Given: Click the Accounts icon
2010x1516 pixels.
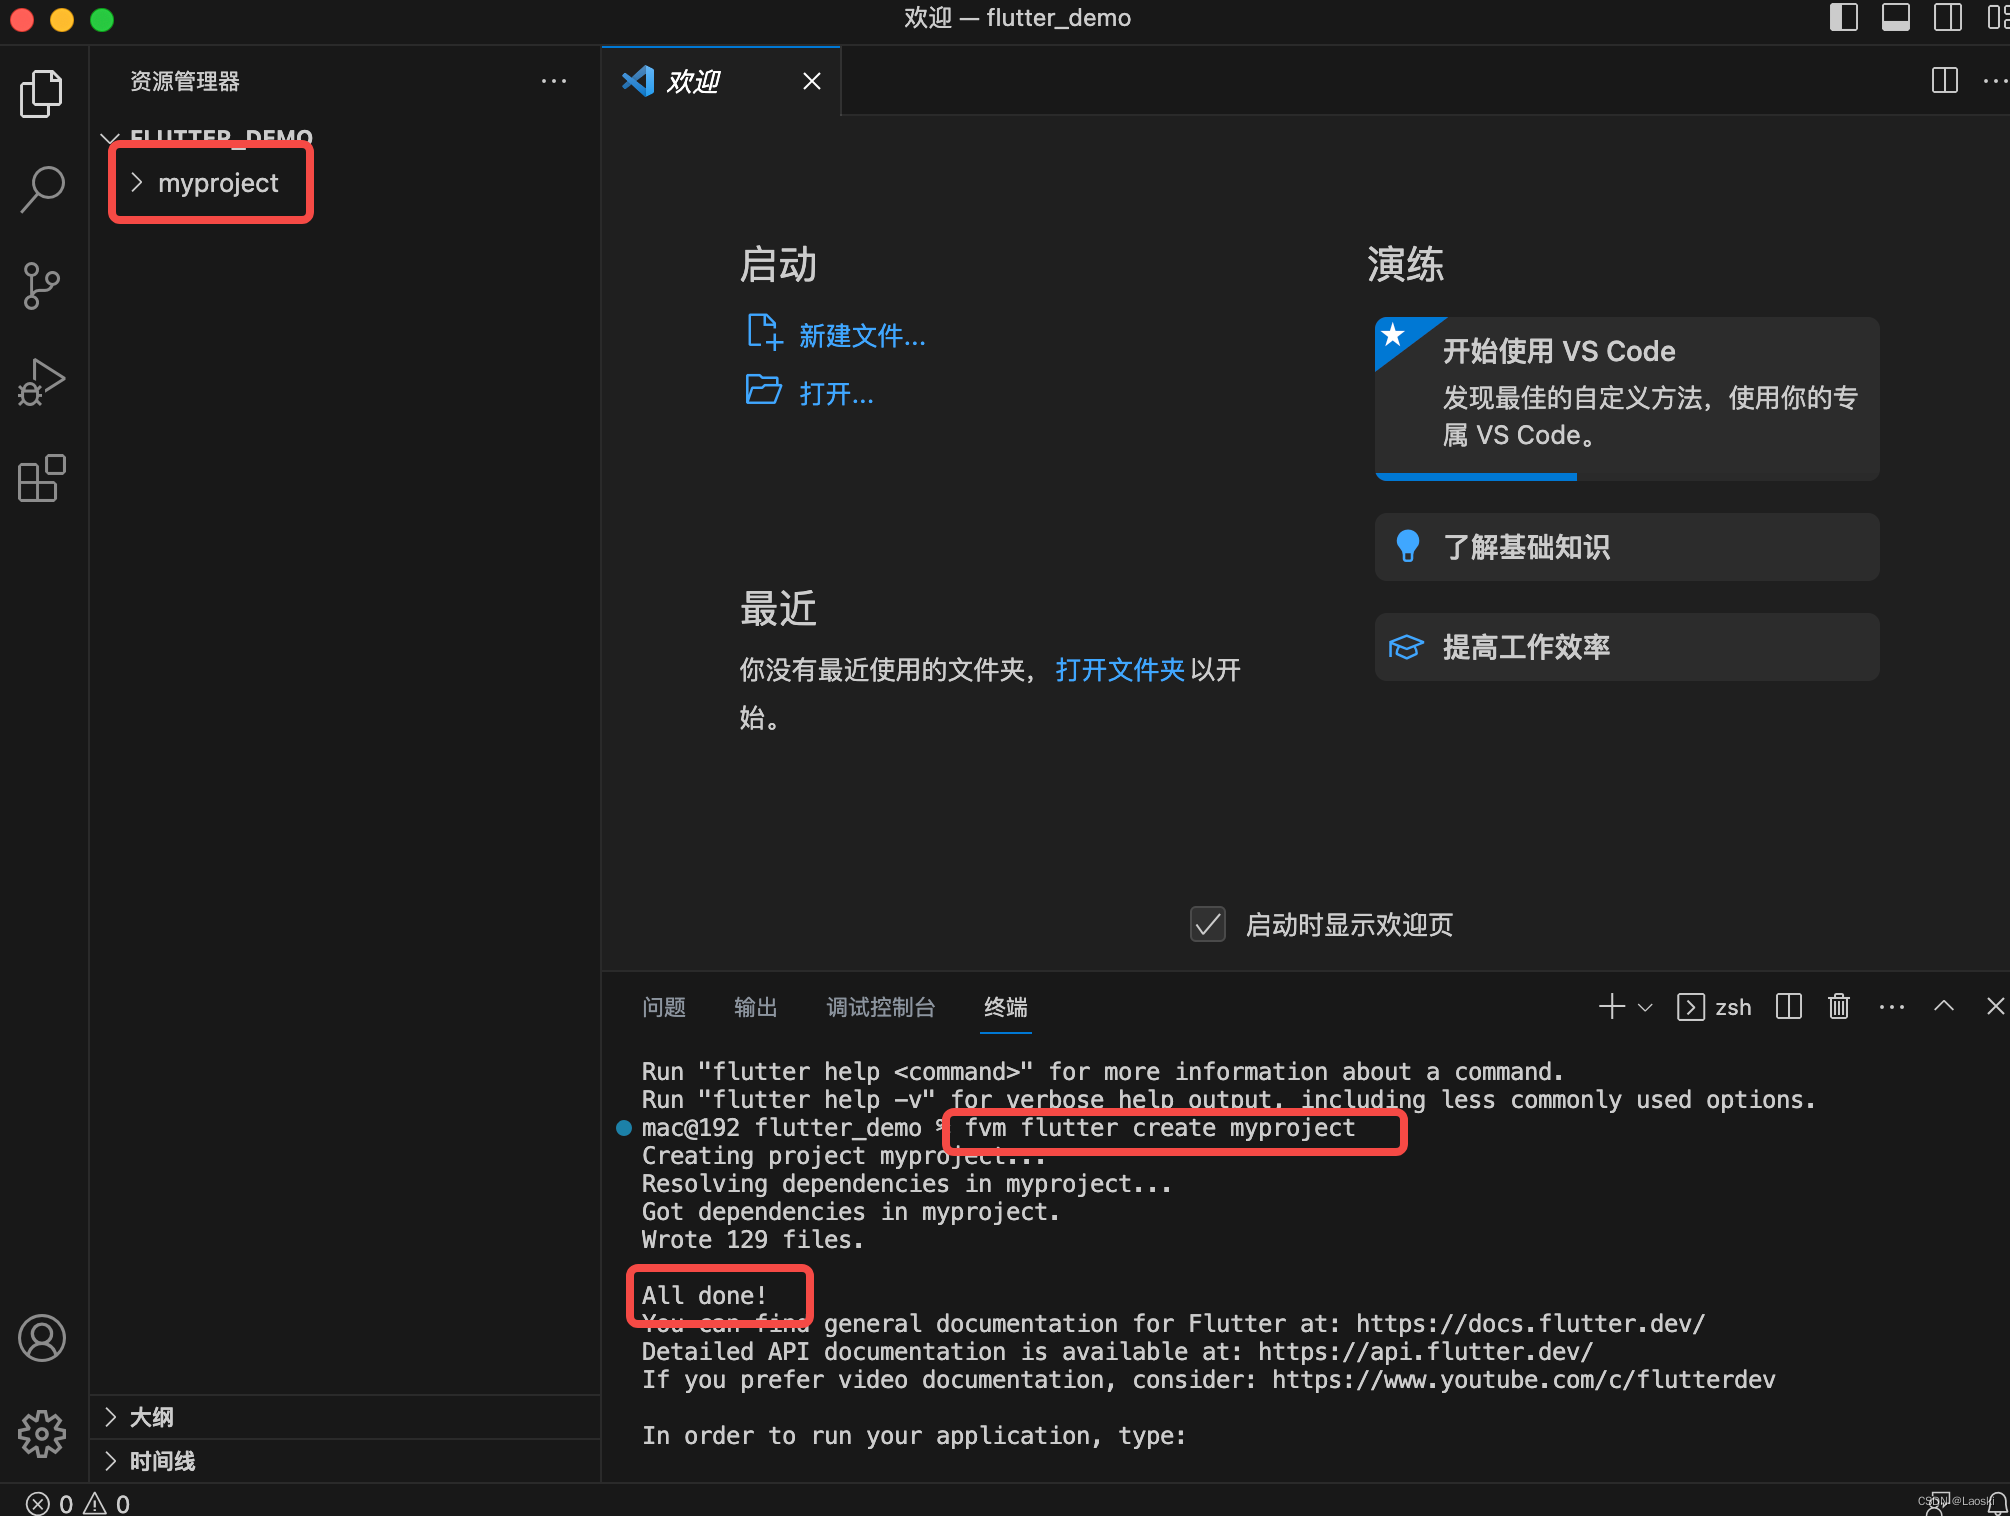Looking at the screenshot, I should tap(42, 1338).
